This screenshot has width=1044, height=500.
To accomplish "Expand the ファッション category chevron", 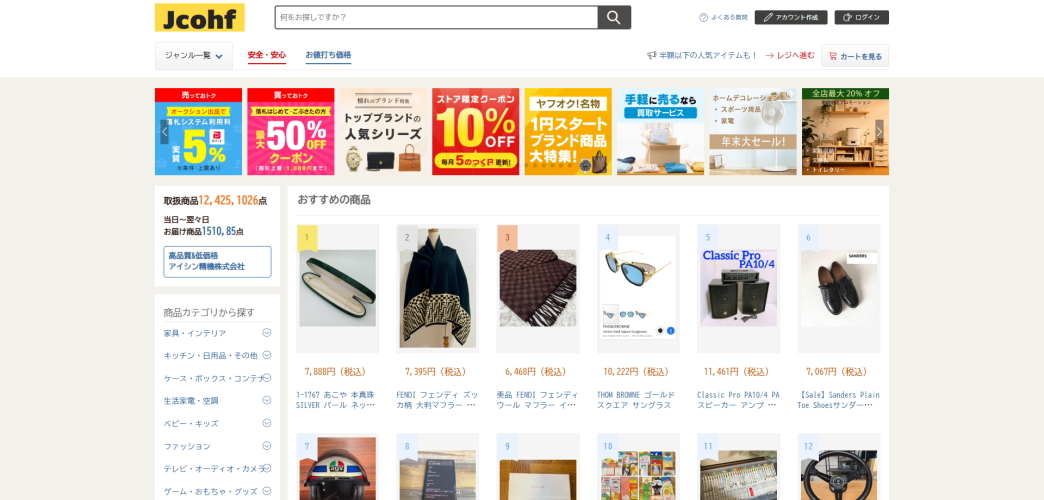I will (x=266, y=445).
